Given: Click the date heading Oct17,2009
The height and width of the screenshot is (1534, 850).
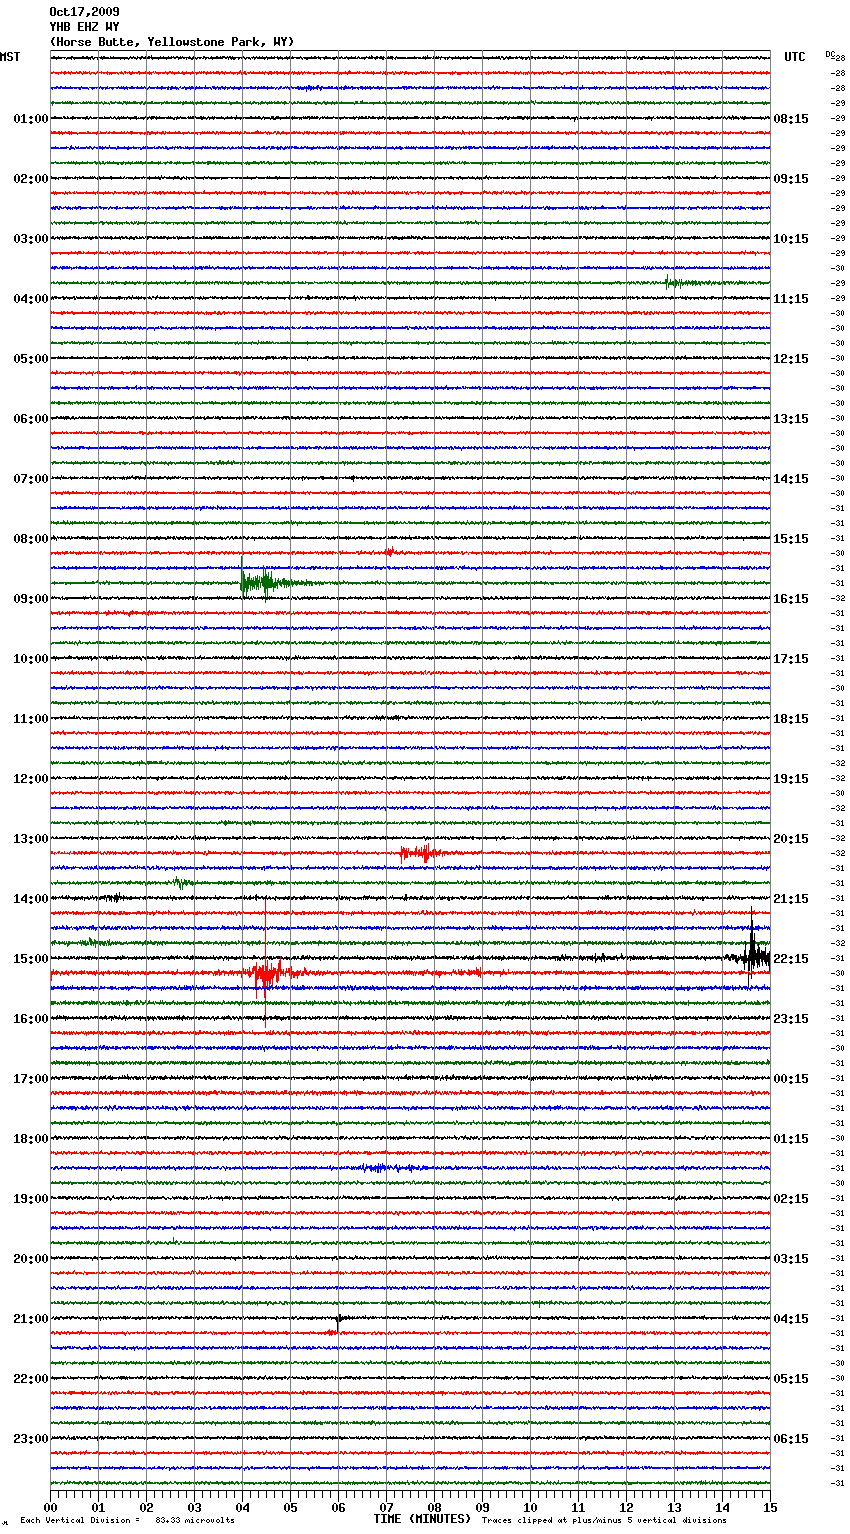Looking at the screenshot, I should [84, 12].
